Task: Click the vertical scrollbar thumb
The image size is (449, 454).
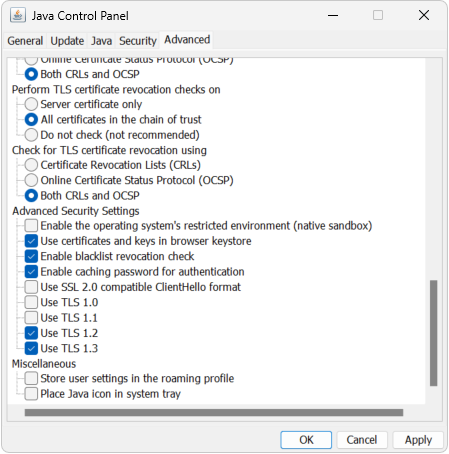Action: coord(433,333)
